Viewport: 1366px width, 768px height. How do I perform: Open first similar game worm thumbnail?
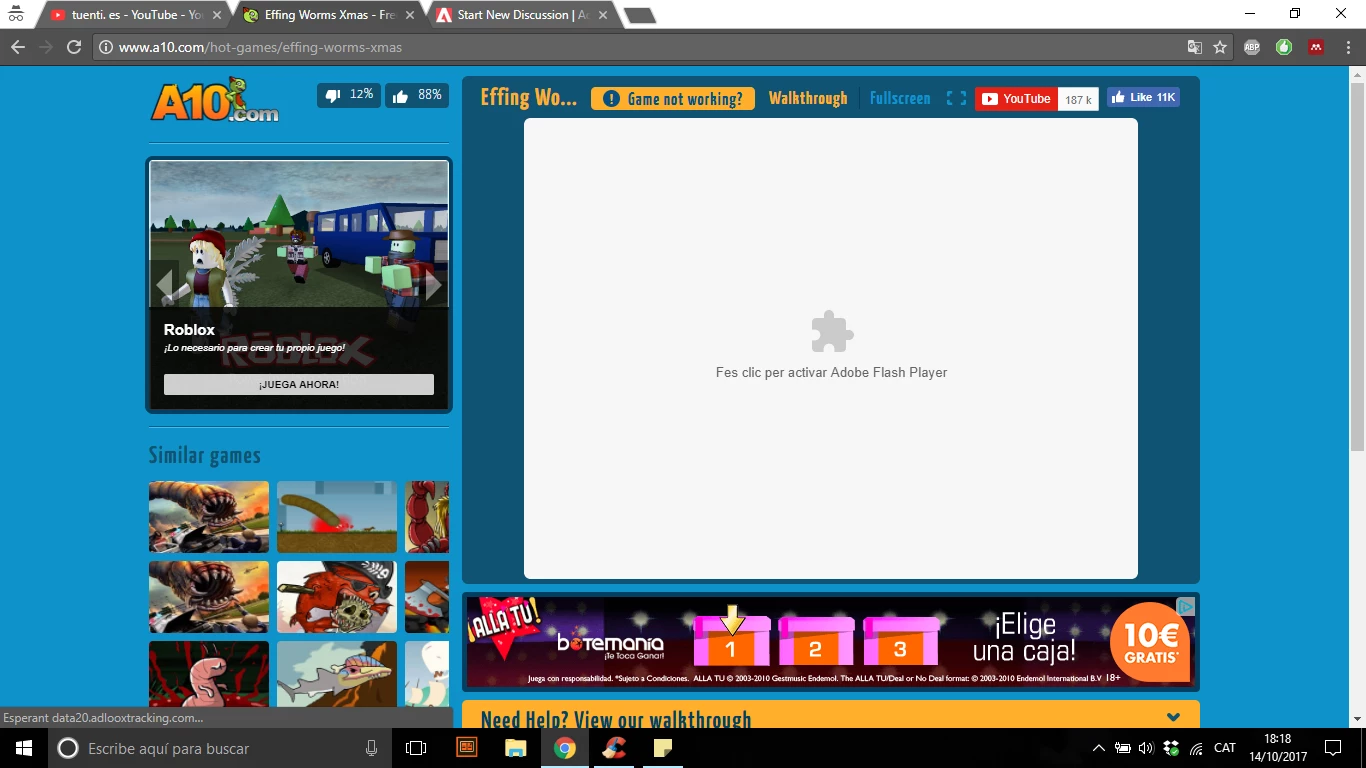[209, 517]
